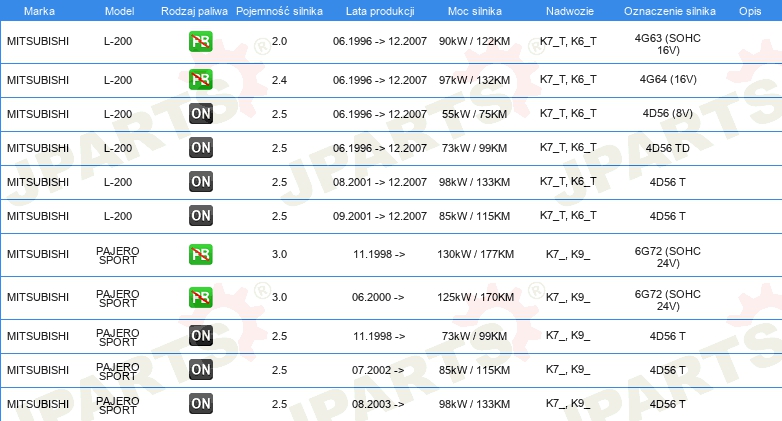This screenshot has width=782, height=421.
Task: Select PAJERO SPORT model in the 06.2000 row
Action: click(x=118, y=299)
